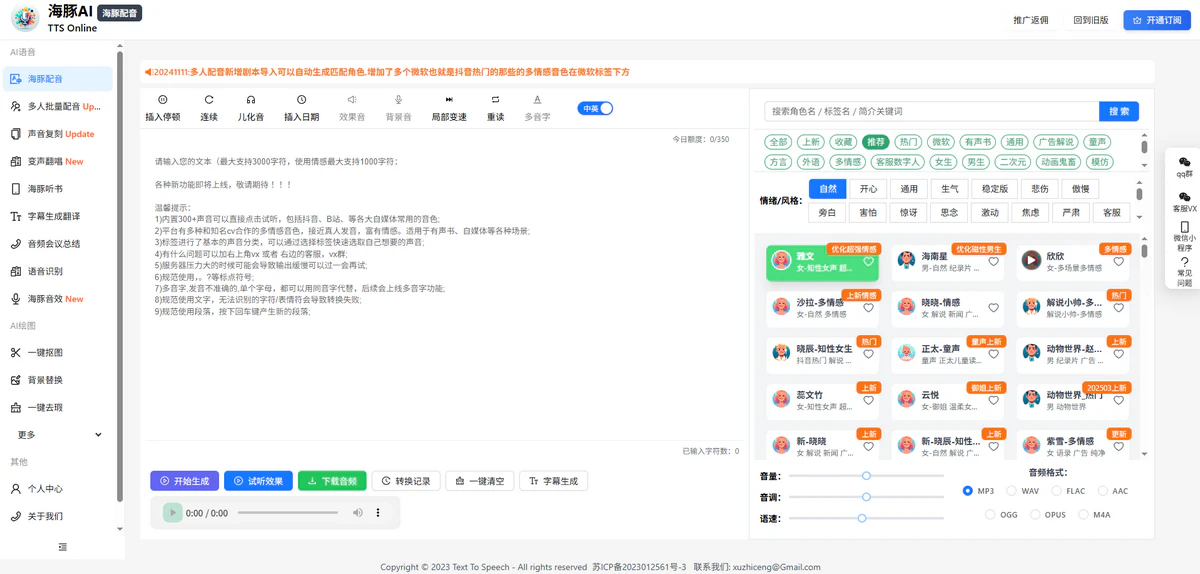The height and width of the screenshot is (574, 1200).
Task: Apply 重读 emphasis tool
Action: coord(495,100)
